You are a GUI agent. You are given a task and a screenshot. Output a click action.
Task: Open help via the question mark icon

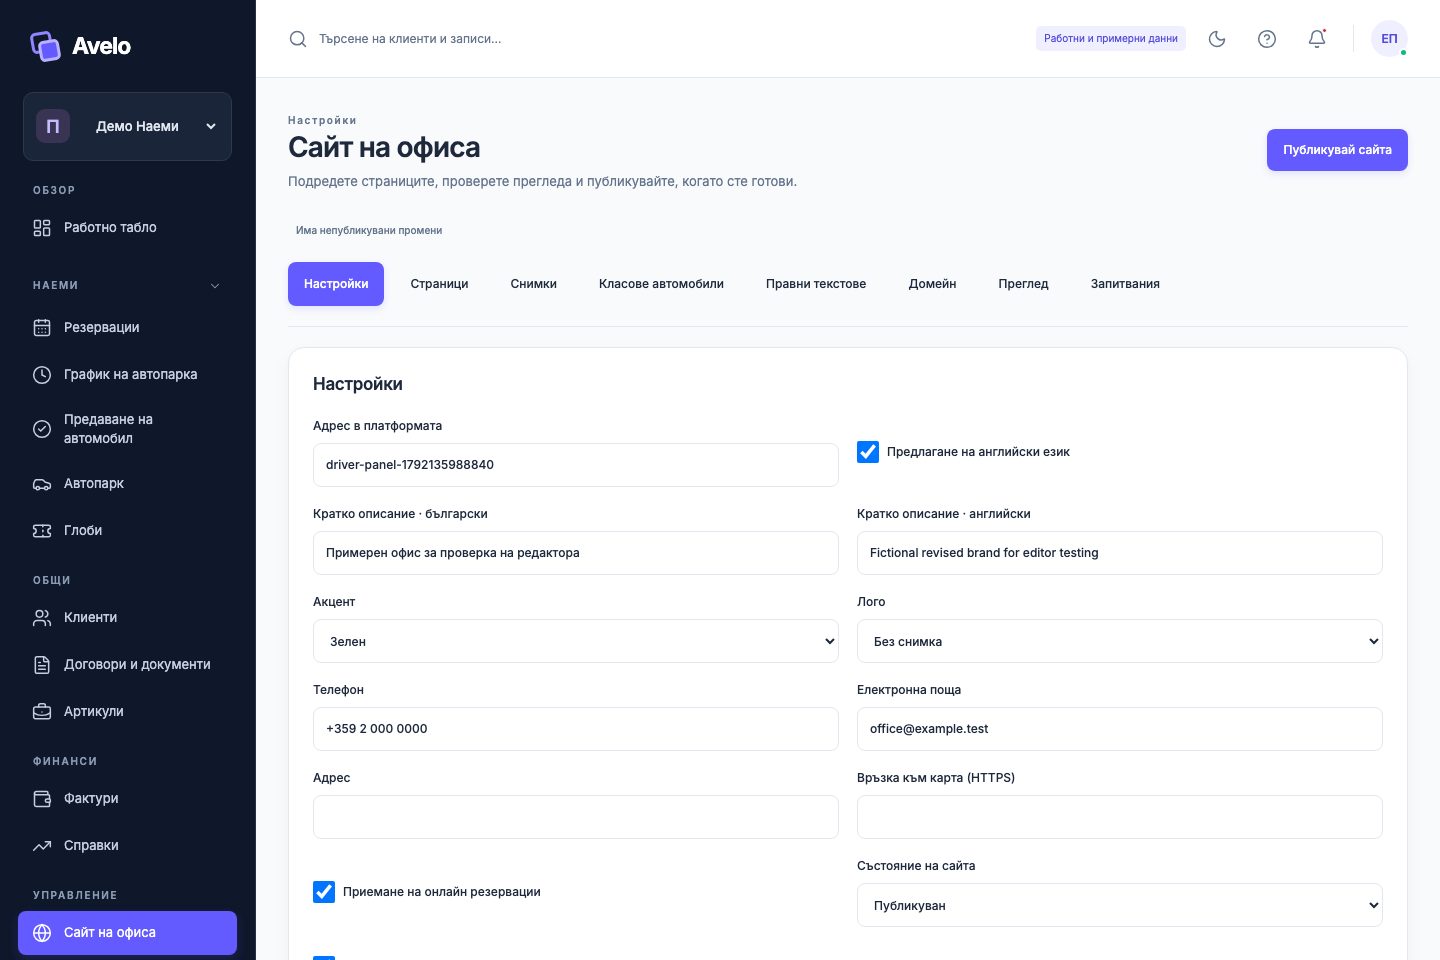[1267, 39]
